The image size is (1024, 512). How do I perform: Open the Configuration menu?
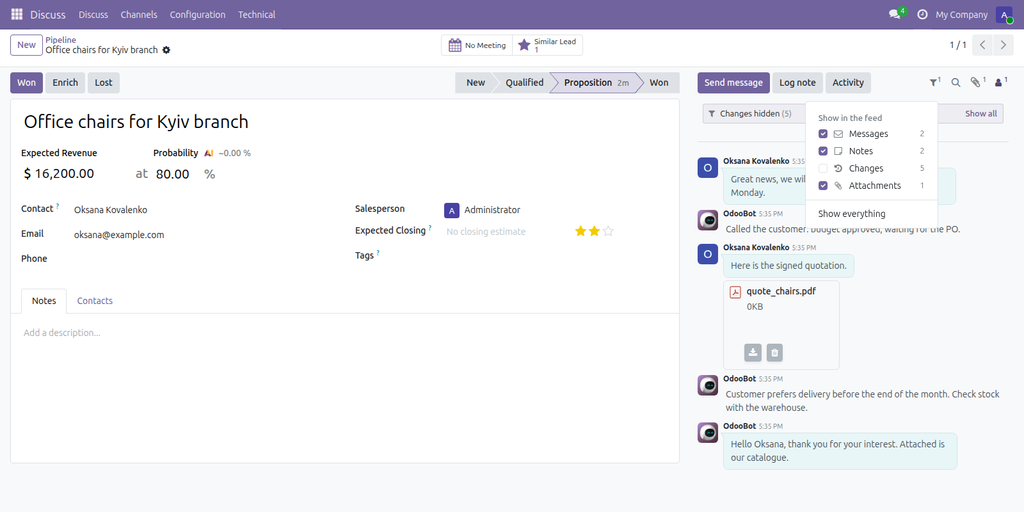(x=198, y=14)
